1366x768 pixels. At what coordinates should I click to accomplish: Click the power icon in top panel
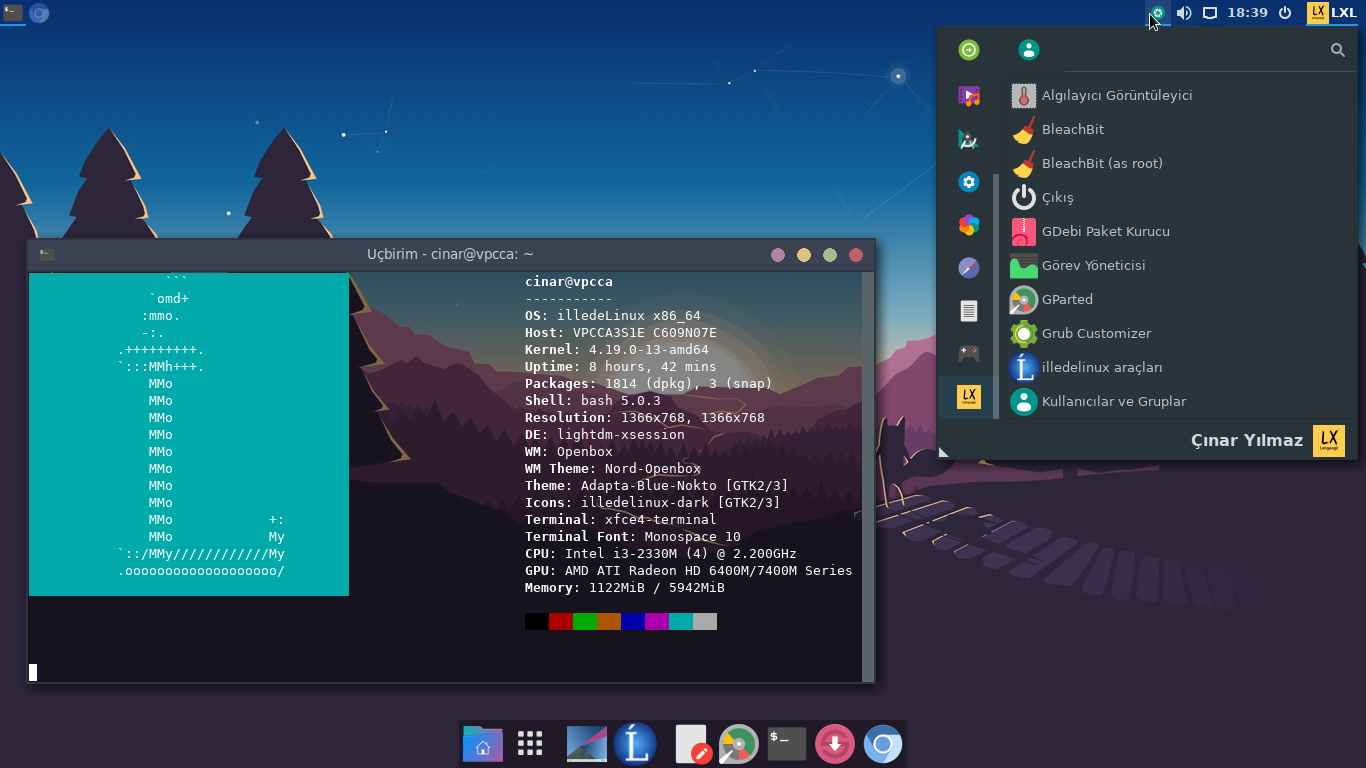pyautogui.click(x=1285, y=13)
